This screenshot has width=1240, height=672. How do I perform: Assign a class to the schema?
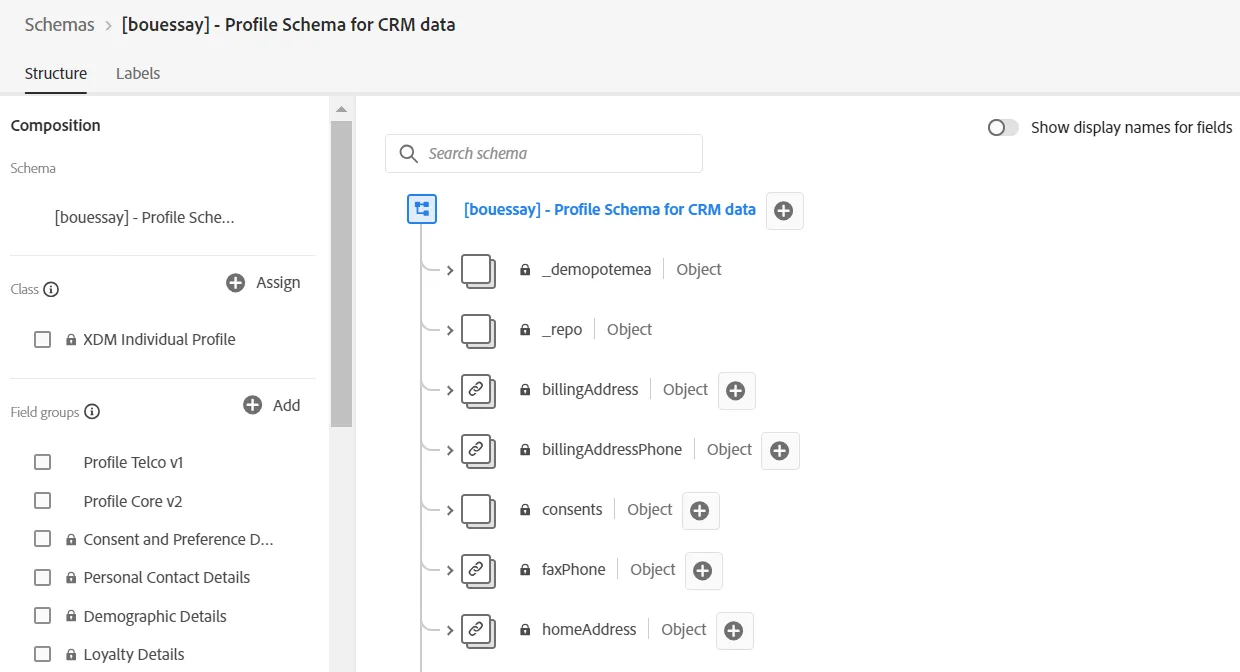pyautogui.click(x=264, y=283)
